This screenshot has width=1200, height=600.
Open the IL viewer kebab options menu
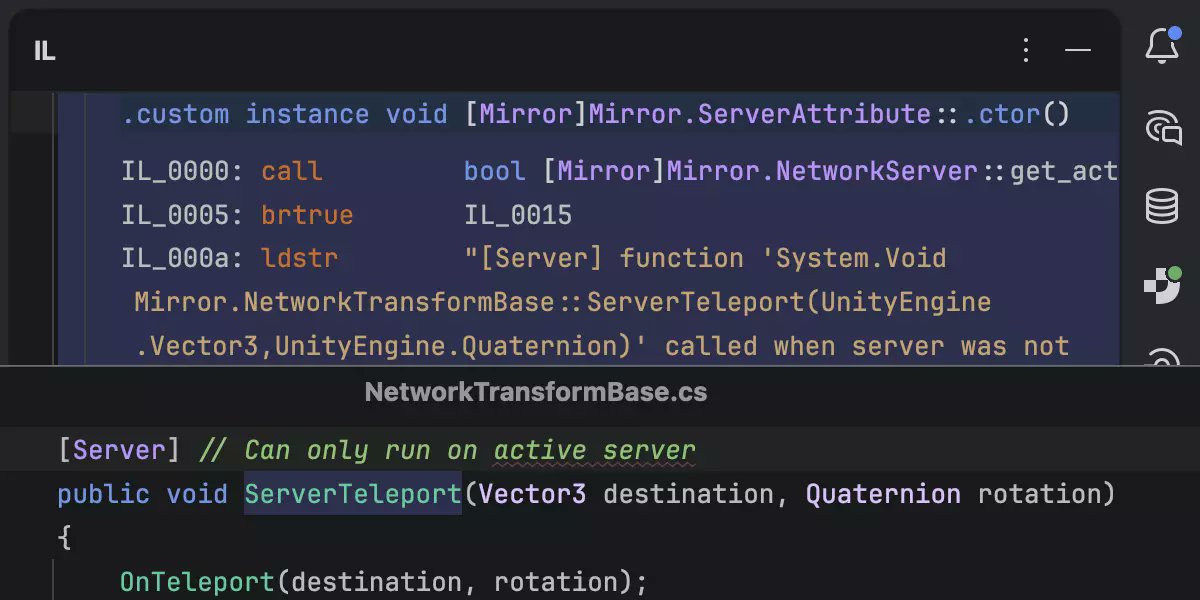click(x=1026, y=51)
